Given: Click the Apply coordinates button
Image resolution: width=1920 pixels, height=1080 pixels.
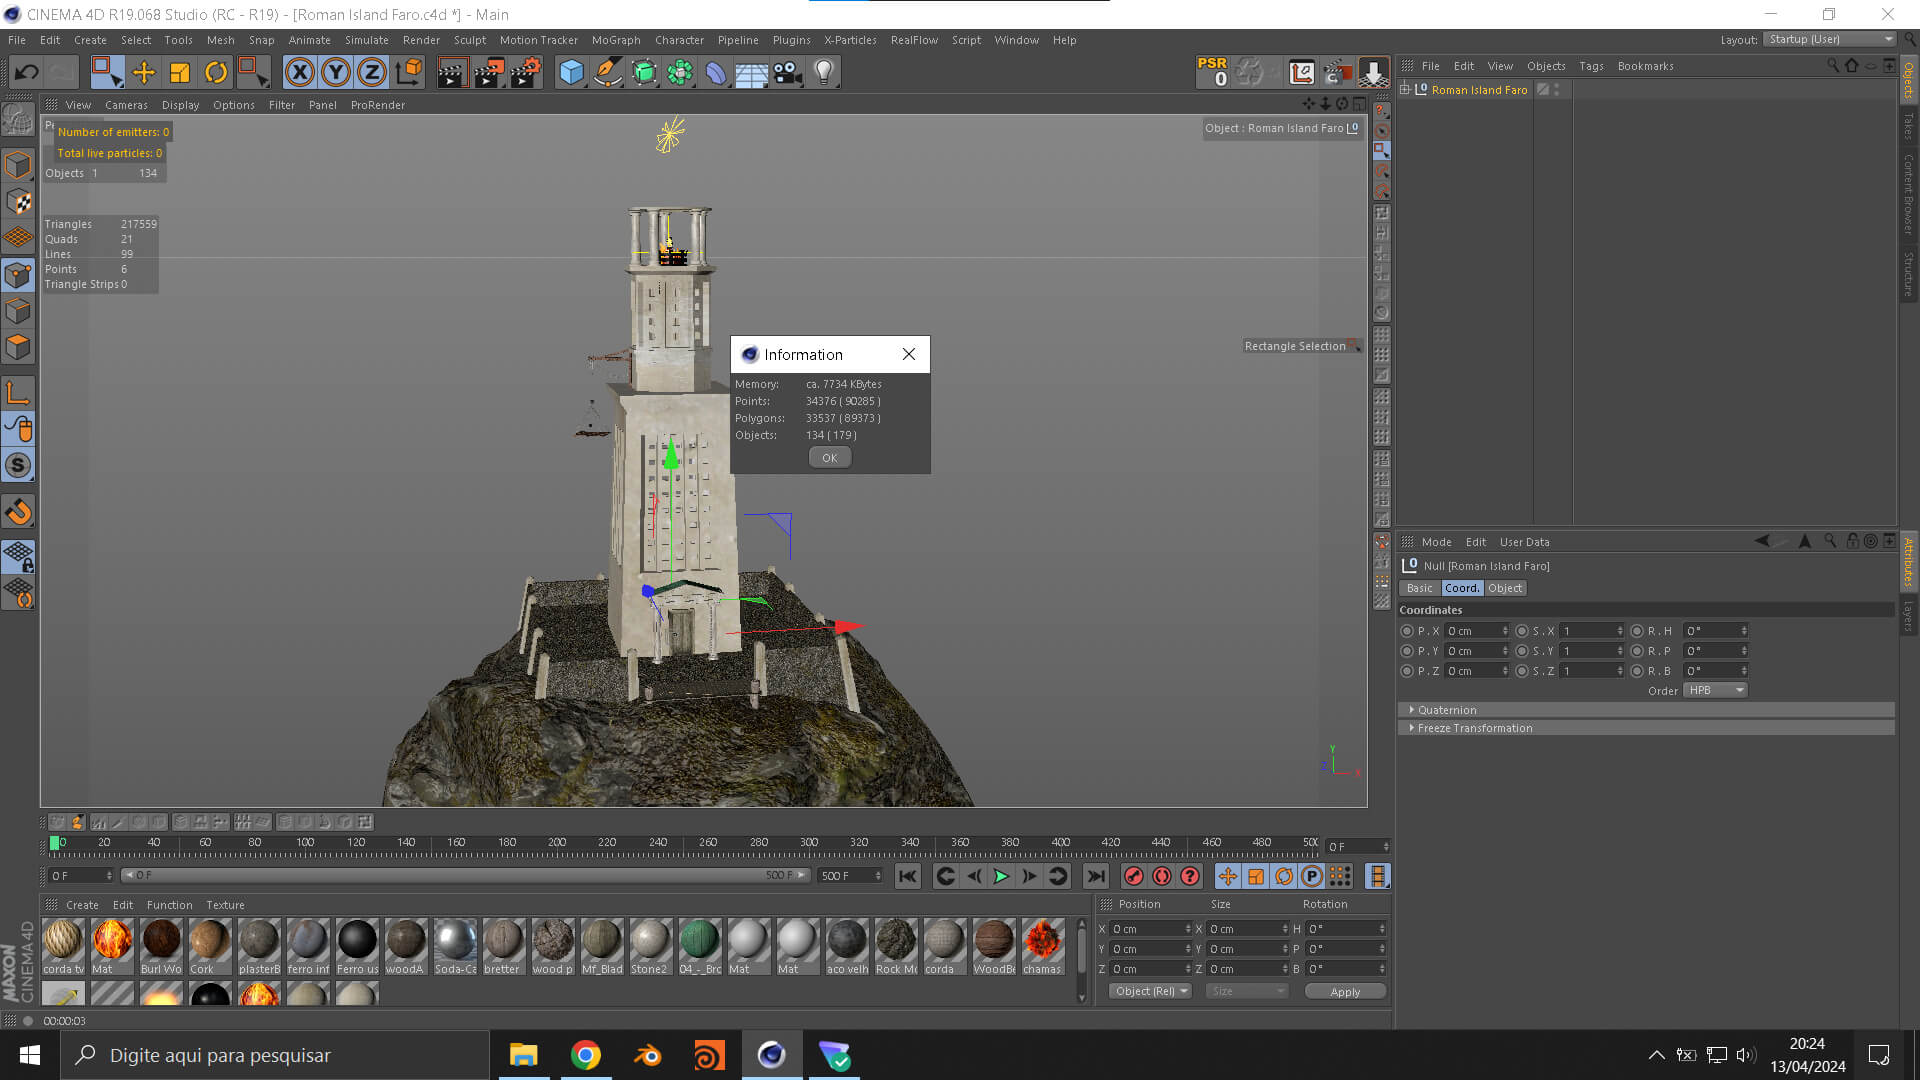Looking at the screenshot, I should point(1344,992).
